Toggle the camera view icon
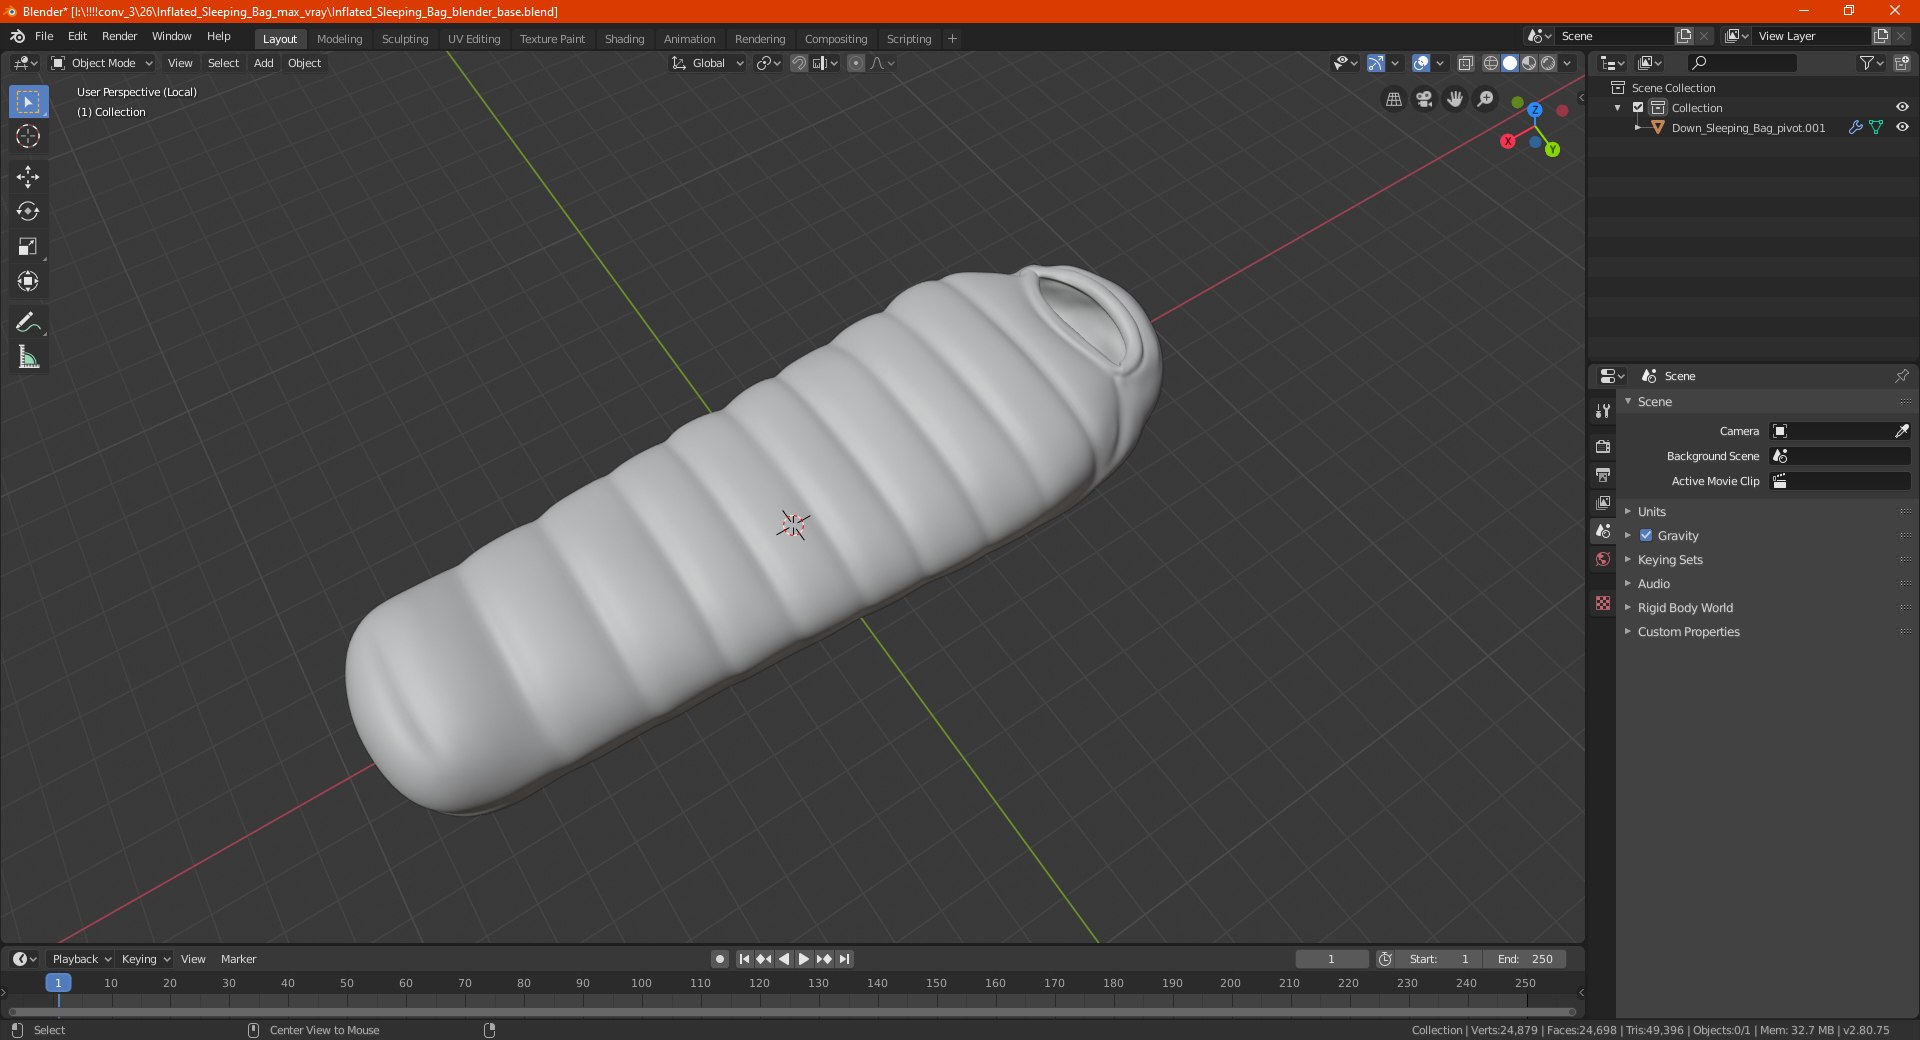1920x1040 pixels. (1425, 99)
